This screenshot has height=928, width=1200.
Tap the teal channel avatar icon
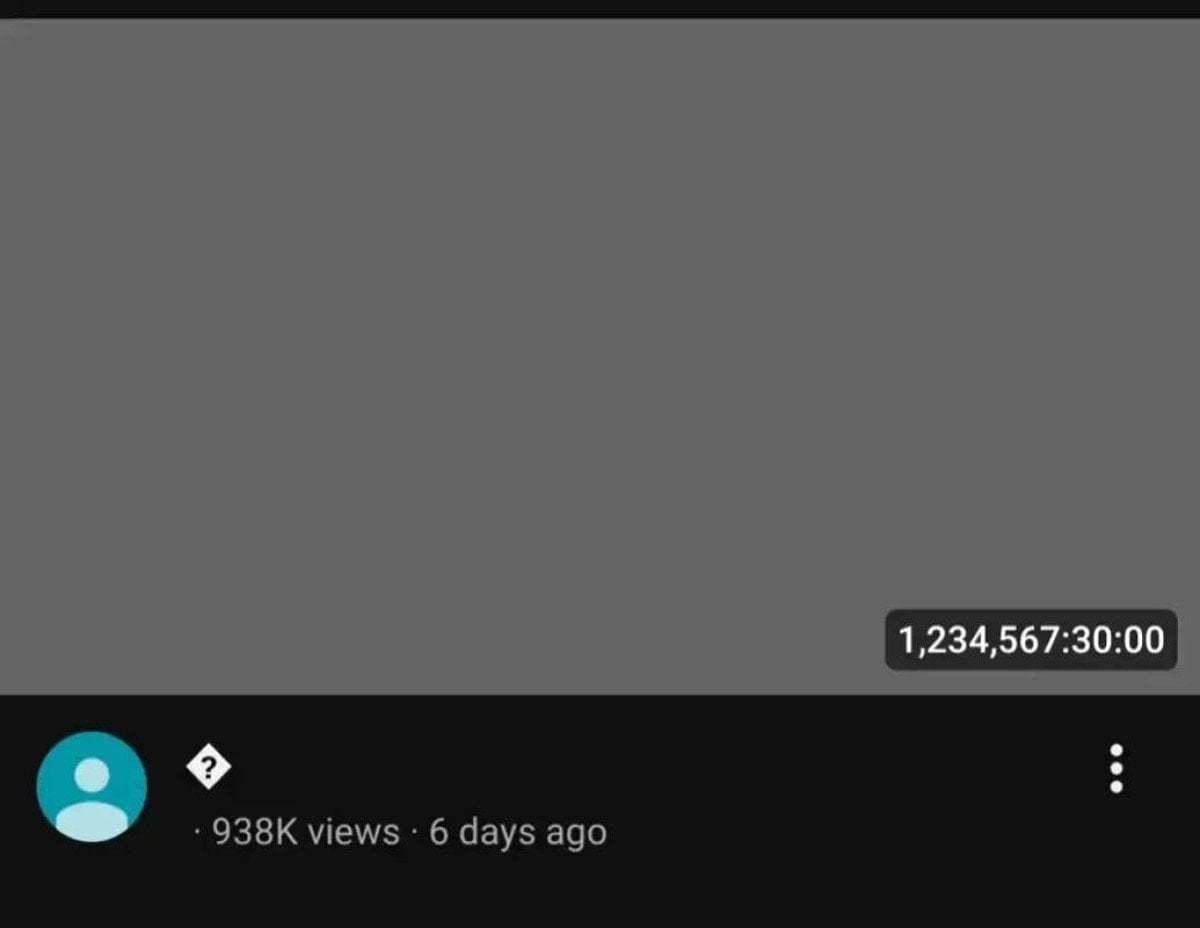[x=92, y=787]
